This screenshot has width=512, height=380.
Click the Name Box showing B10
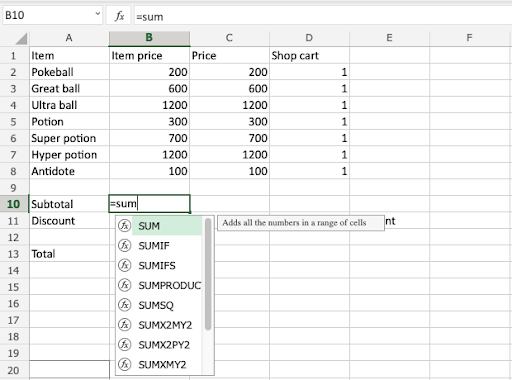point(53,15)
